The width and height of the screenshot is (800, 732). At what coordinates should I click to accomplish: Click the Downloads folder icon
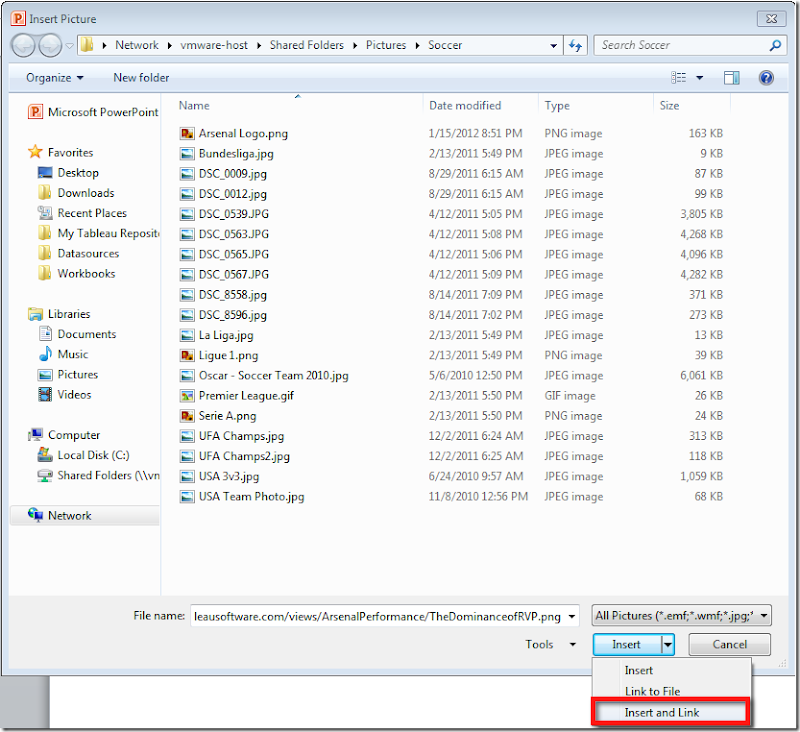point(45,192)
